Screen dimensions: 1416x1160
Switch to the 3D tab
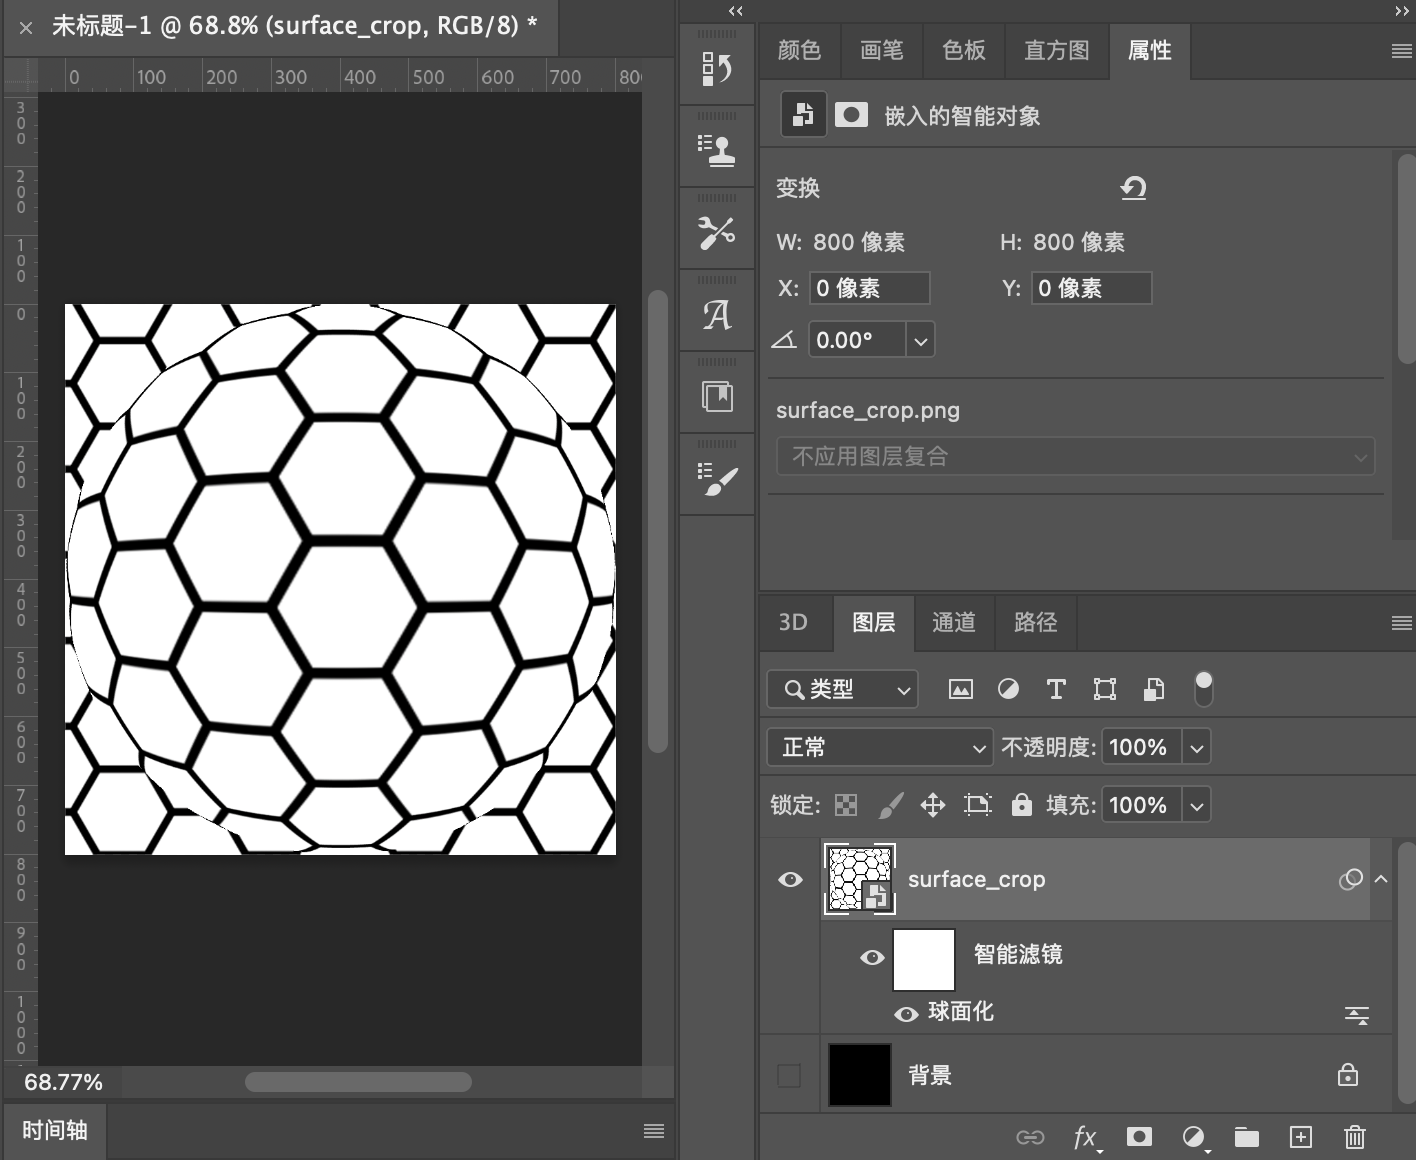click(x=793, y=623)
